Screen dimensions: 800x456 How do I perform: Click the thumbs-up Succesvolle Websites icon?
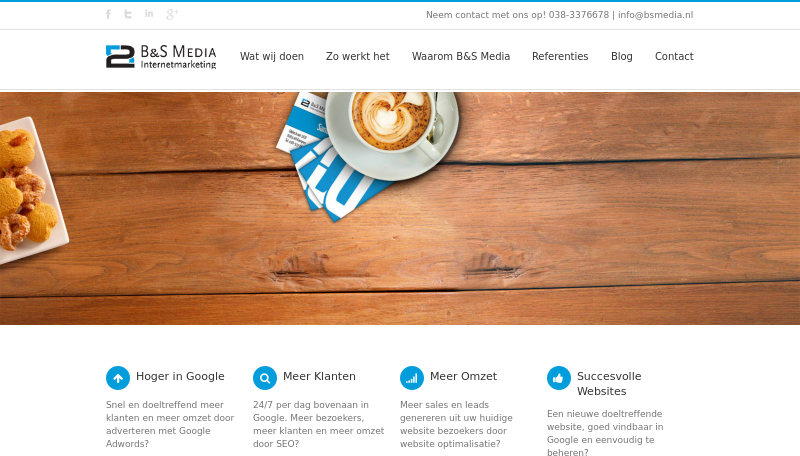pyautogui.click(x=559, y=378)
